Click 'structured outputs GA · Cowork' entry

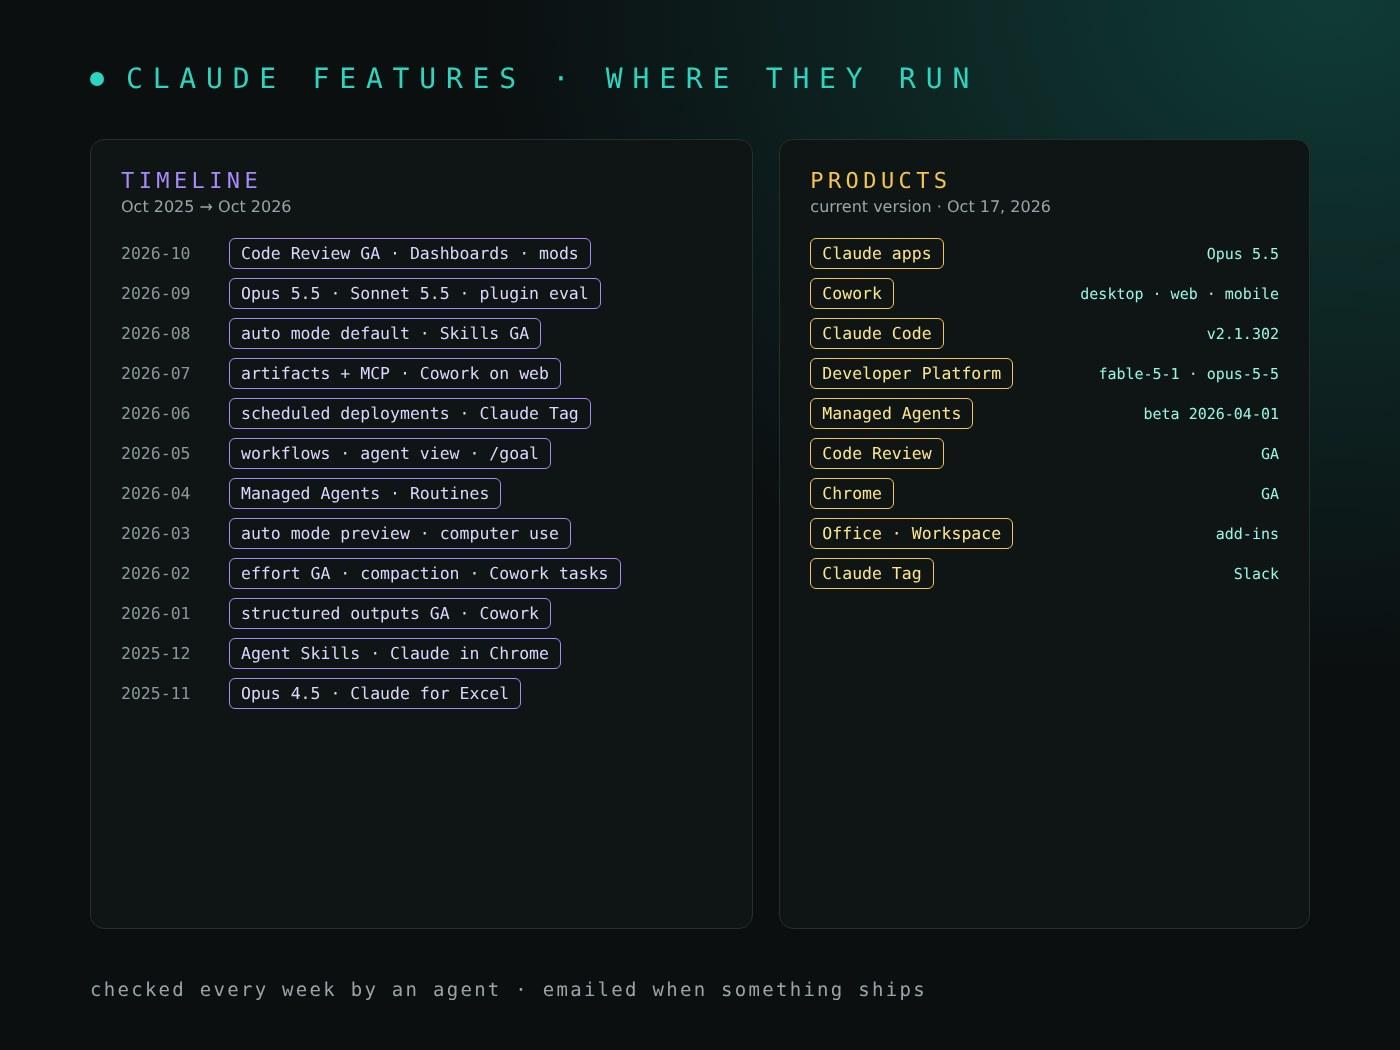390,614
